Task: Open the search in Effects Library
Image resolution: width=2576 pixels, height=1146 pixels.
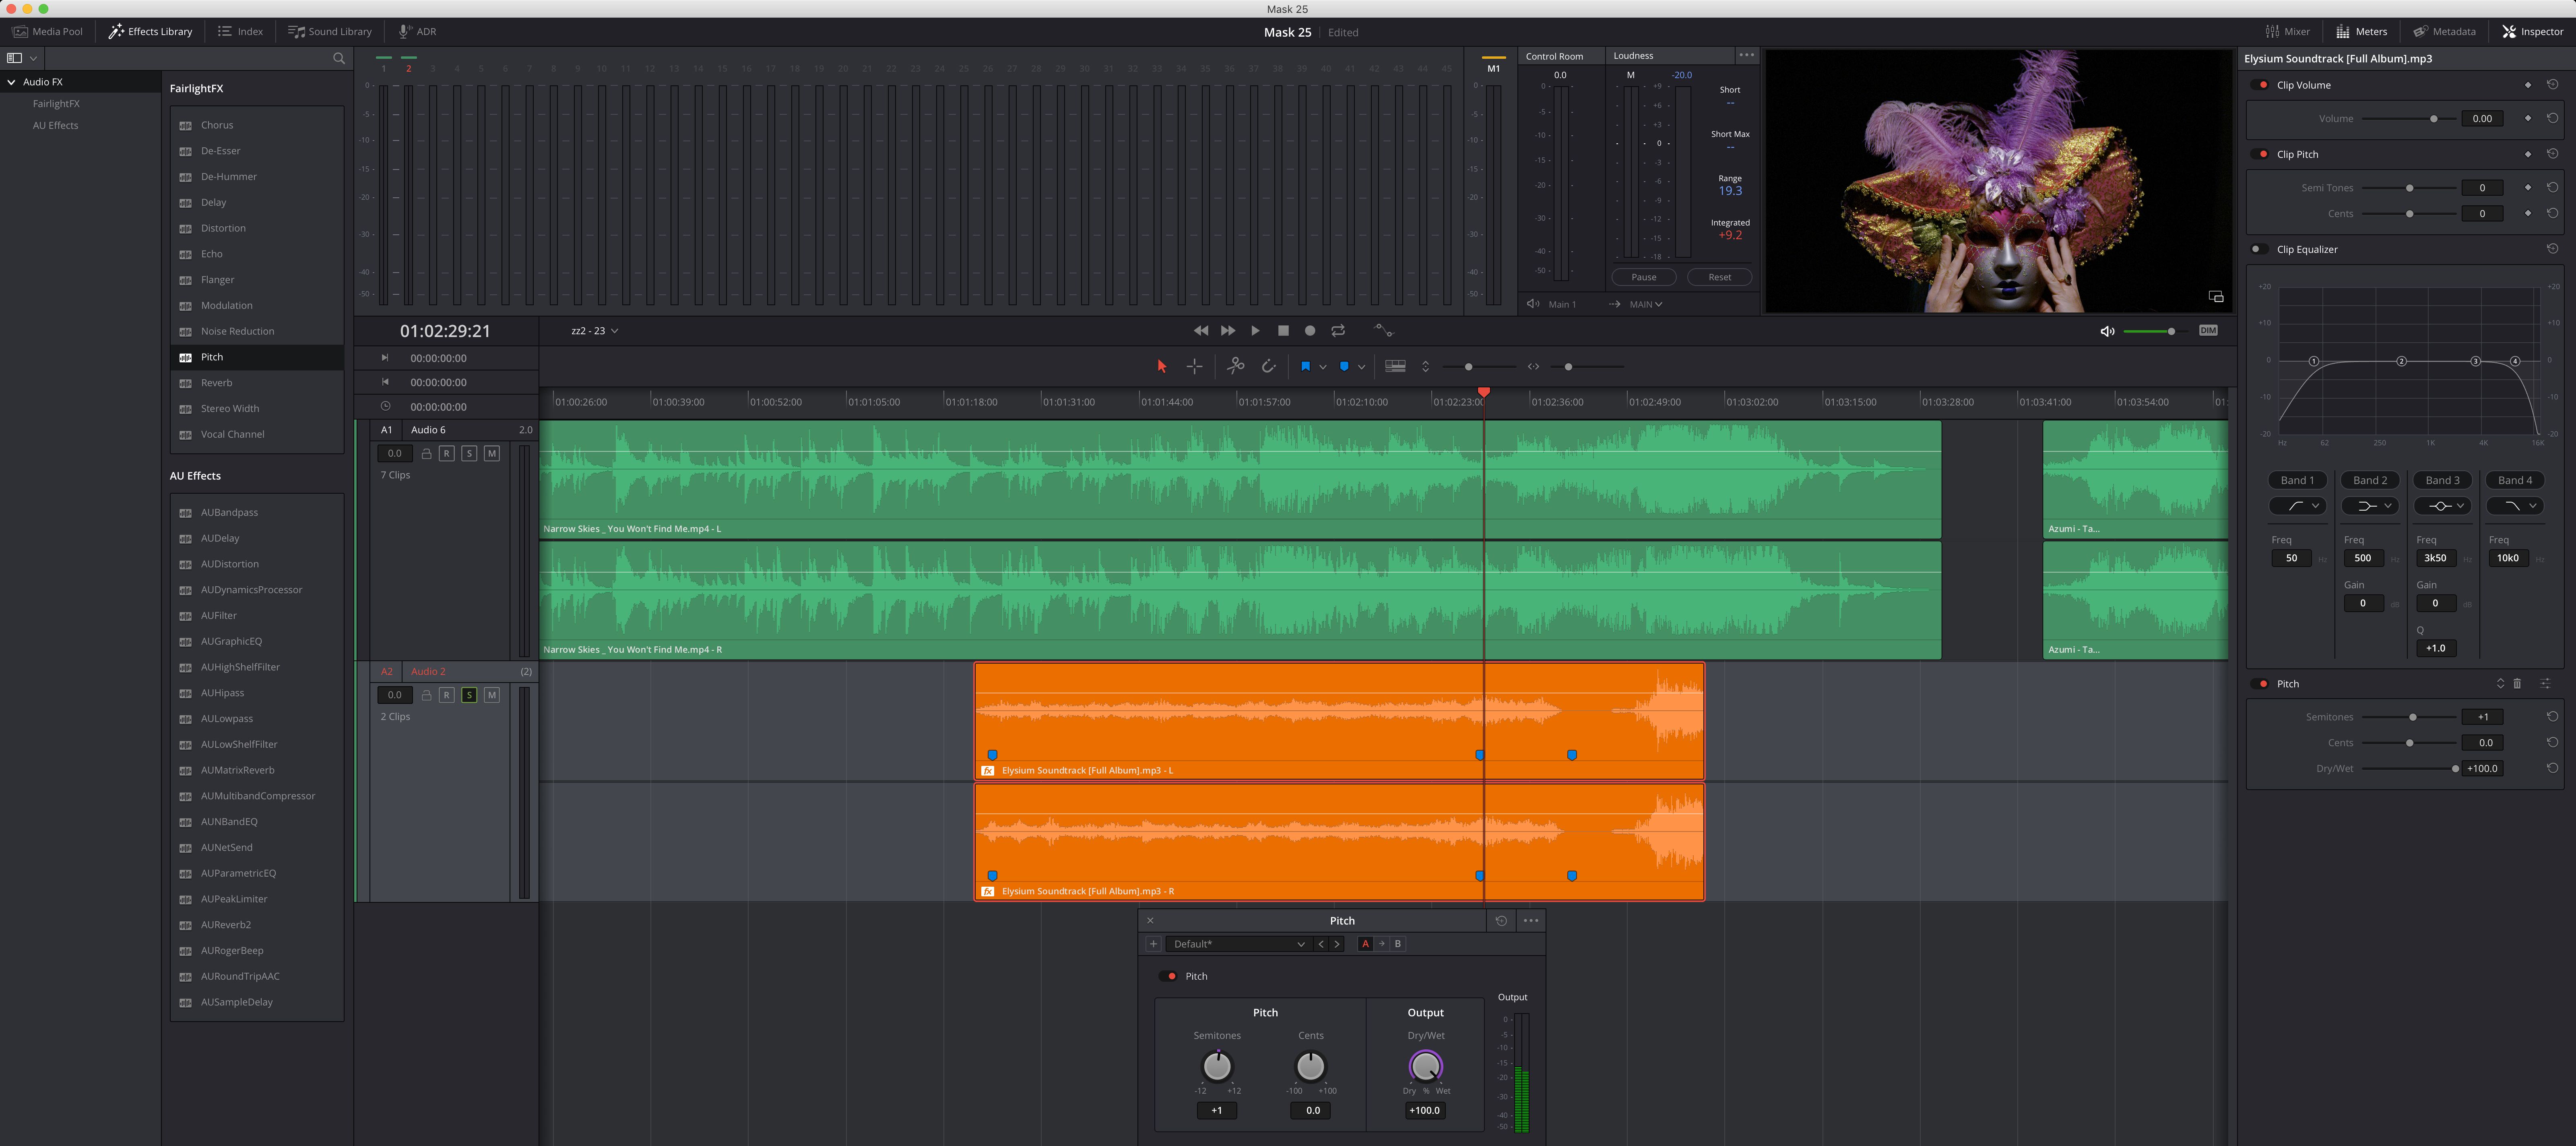Action: (339, 58)
